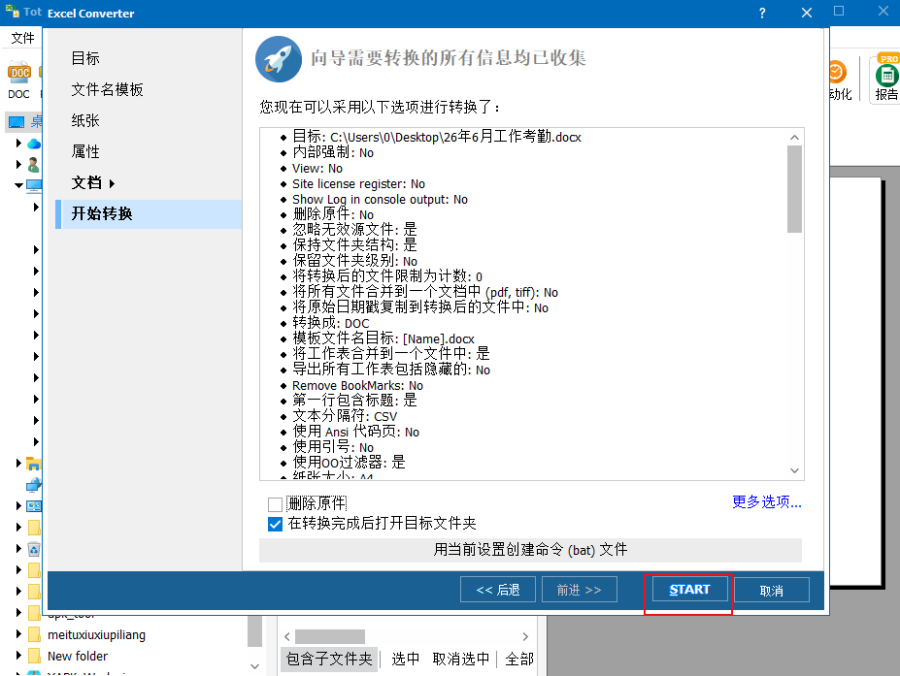Click the 模板文件名目标: [Name].docx line
This screenshot has height=676, width=900.
[383, 339]
